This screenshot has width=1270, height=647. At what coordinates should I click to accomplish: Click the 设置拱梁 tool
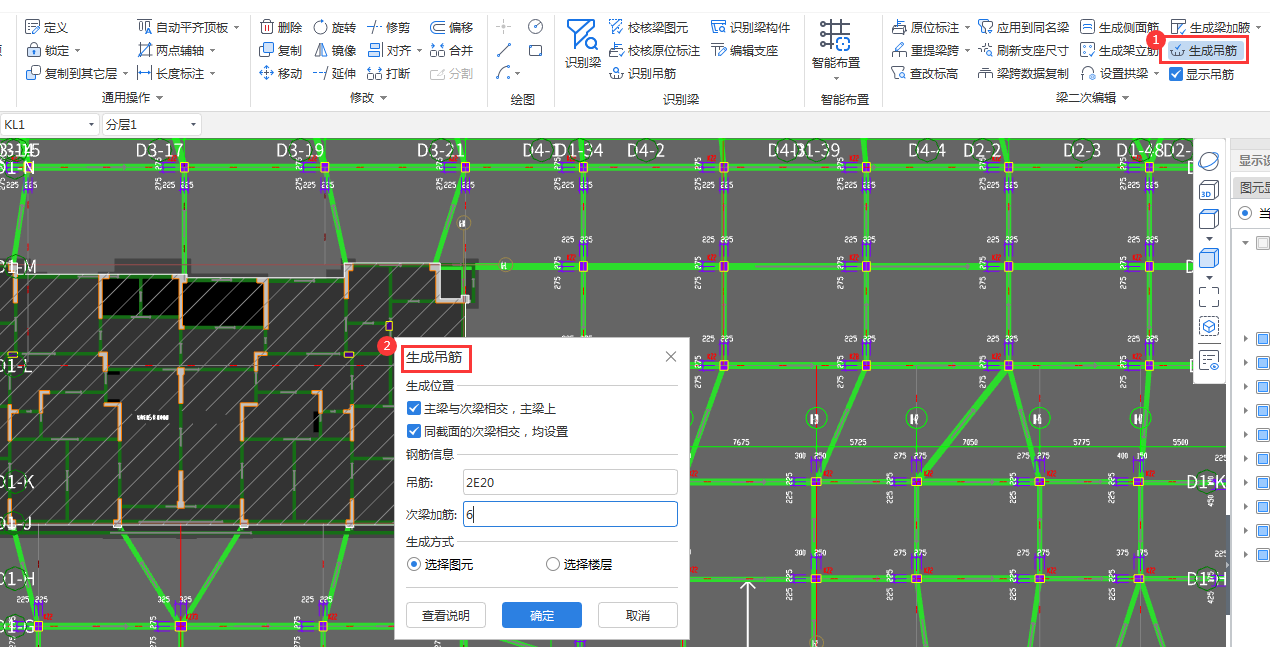tap(1115, 73)
